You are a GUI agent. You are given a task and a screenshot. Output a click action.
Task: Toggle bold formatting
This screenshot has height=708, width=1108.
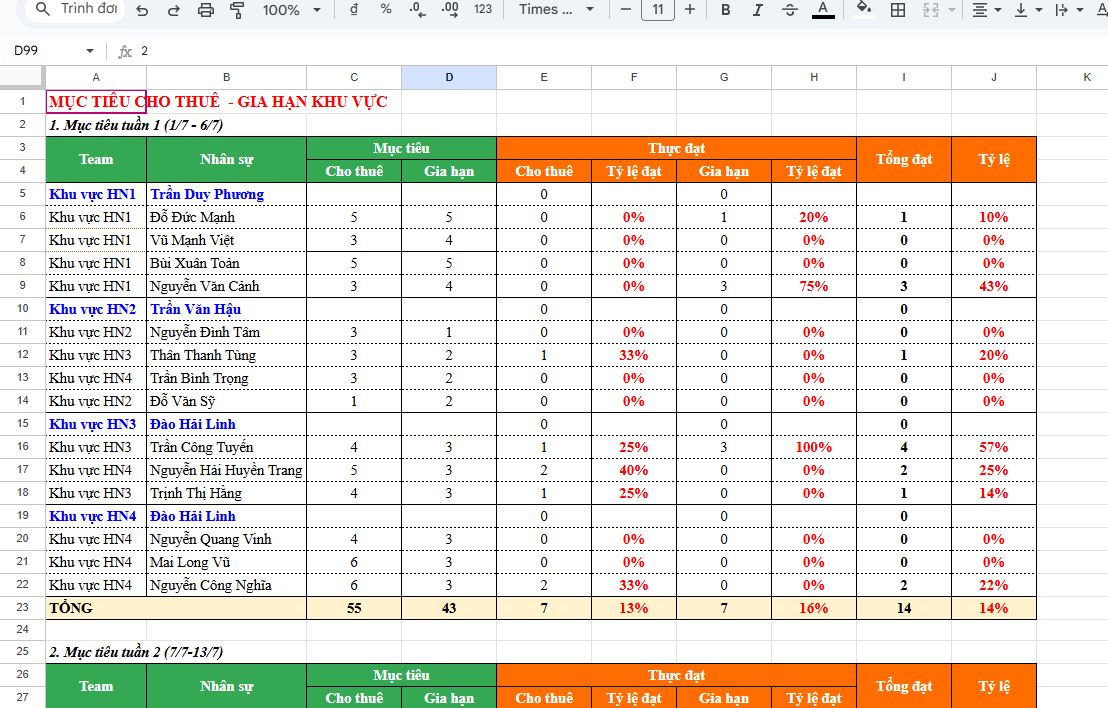(726, 10)
